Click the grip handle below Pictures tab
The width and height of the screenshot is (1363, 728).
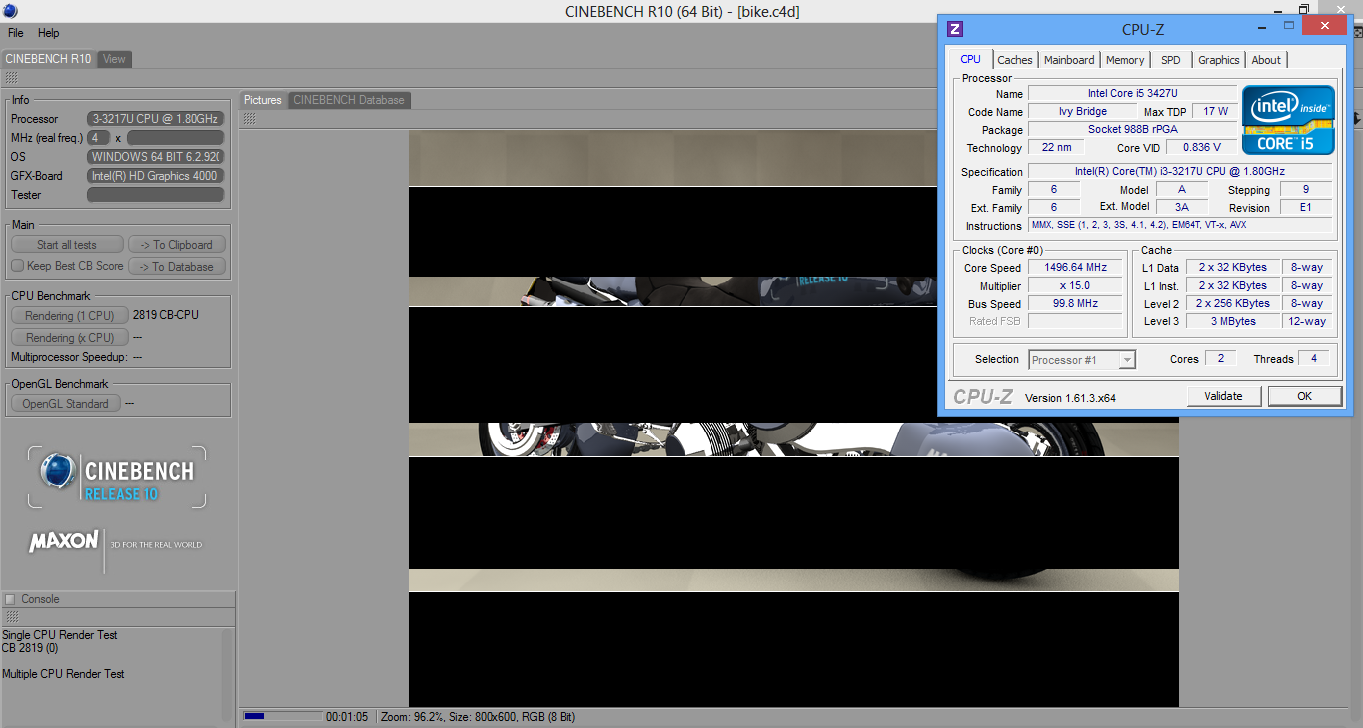250,118
